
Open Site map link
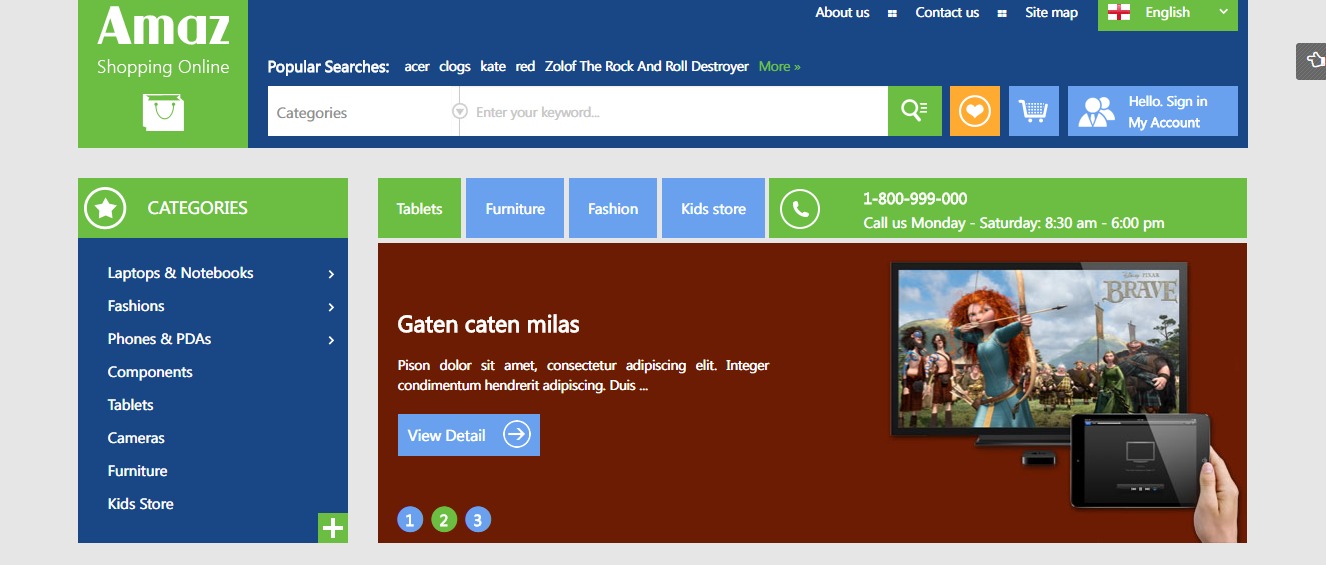(1051, 12)
